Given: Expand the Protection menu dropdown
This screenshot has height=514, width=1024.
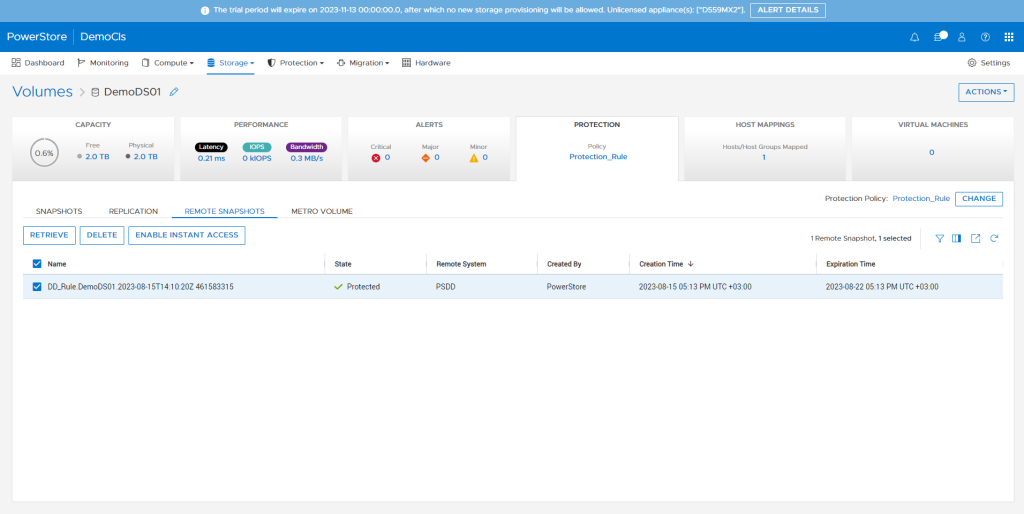Looking at the screenshot, I should (296, 63).
